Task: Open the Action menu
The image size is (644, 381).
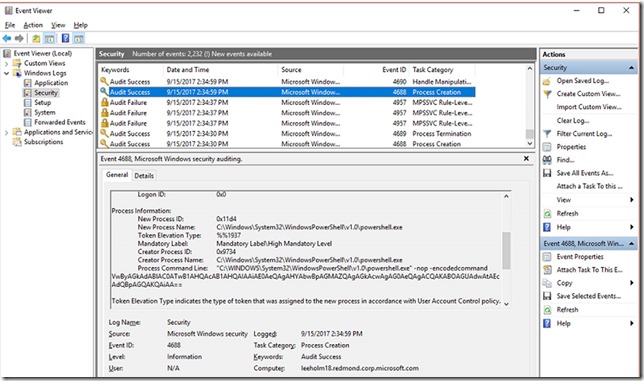Action: click(x=33, y=25)
